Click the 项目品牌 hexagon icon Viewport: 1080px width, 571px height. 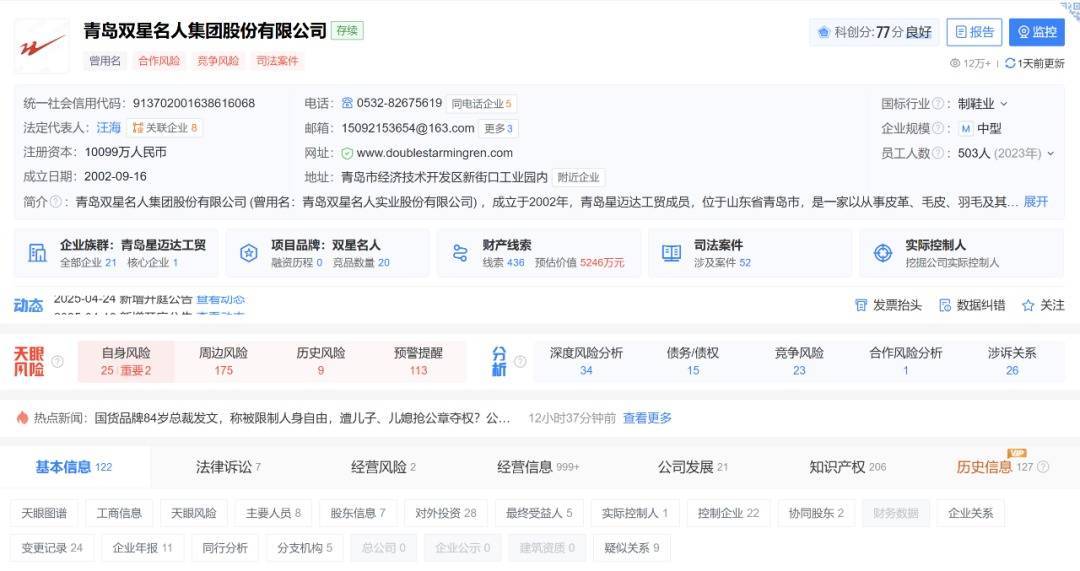coord(249,253)
